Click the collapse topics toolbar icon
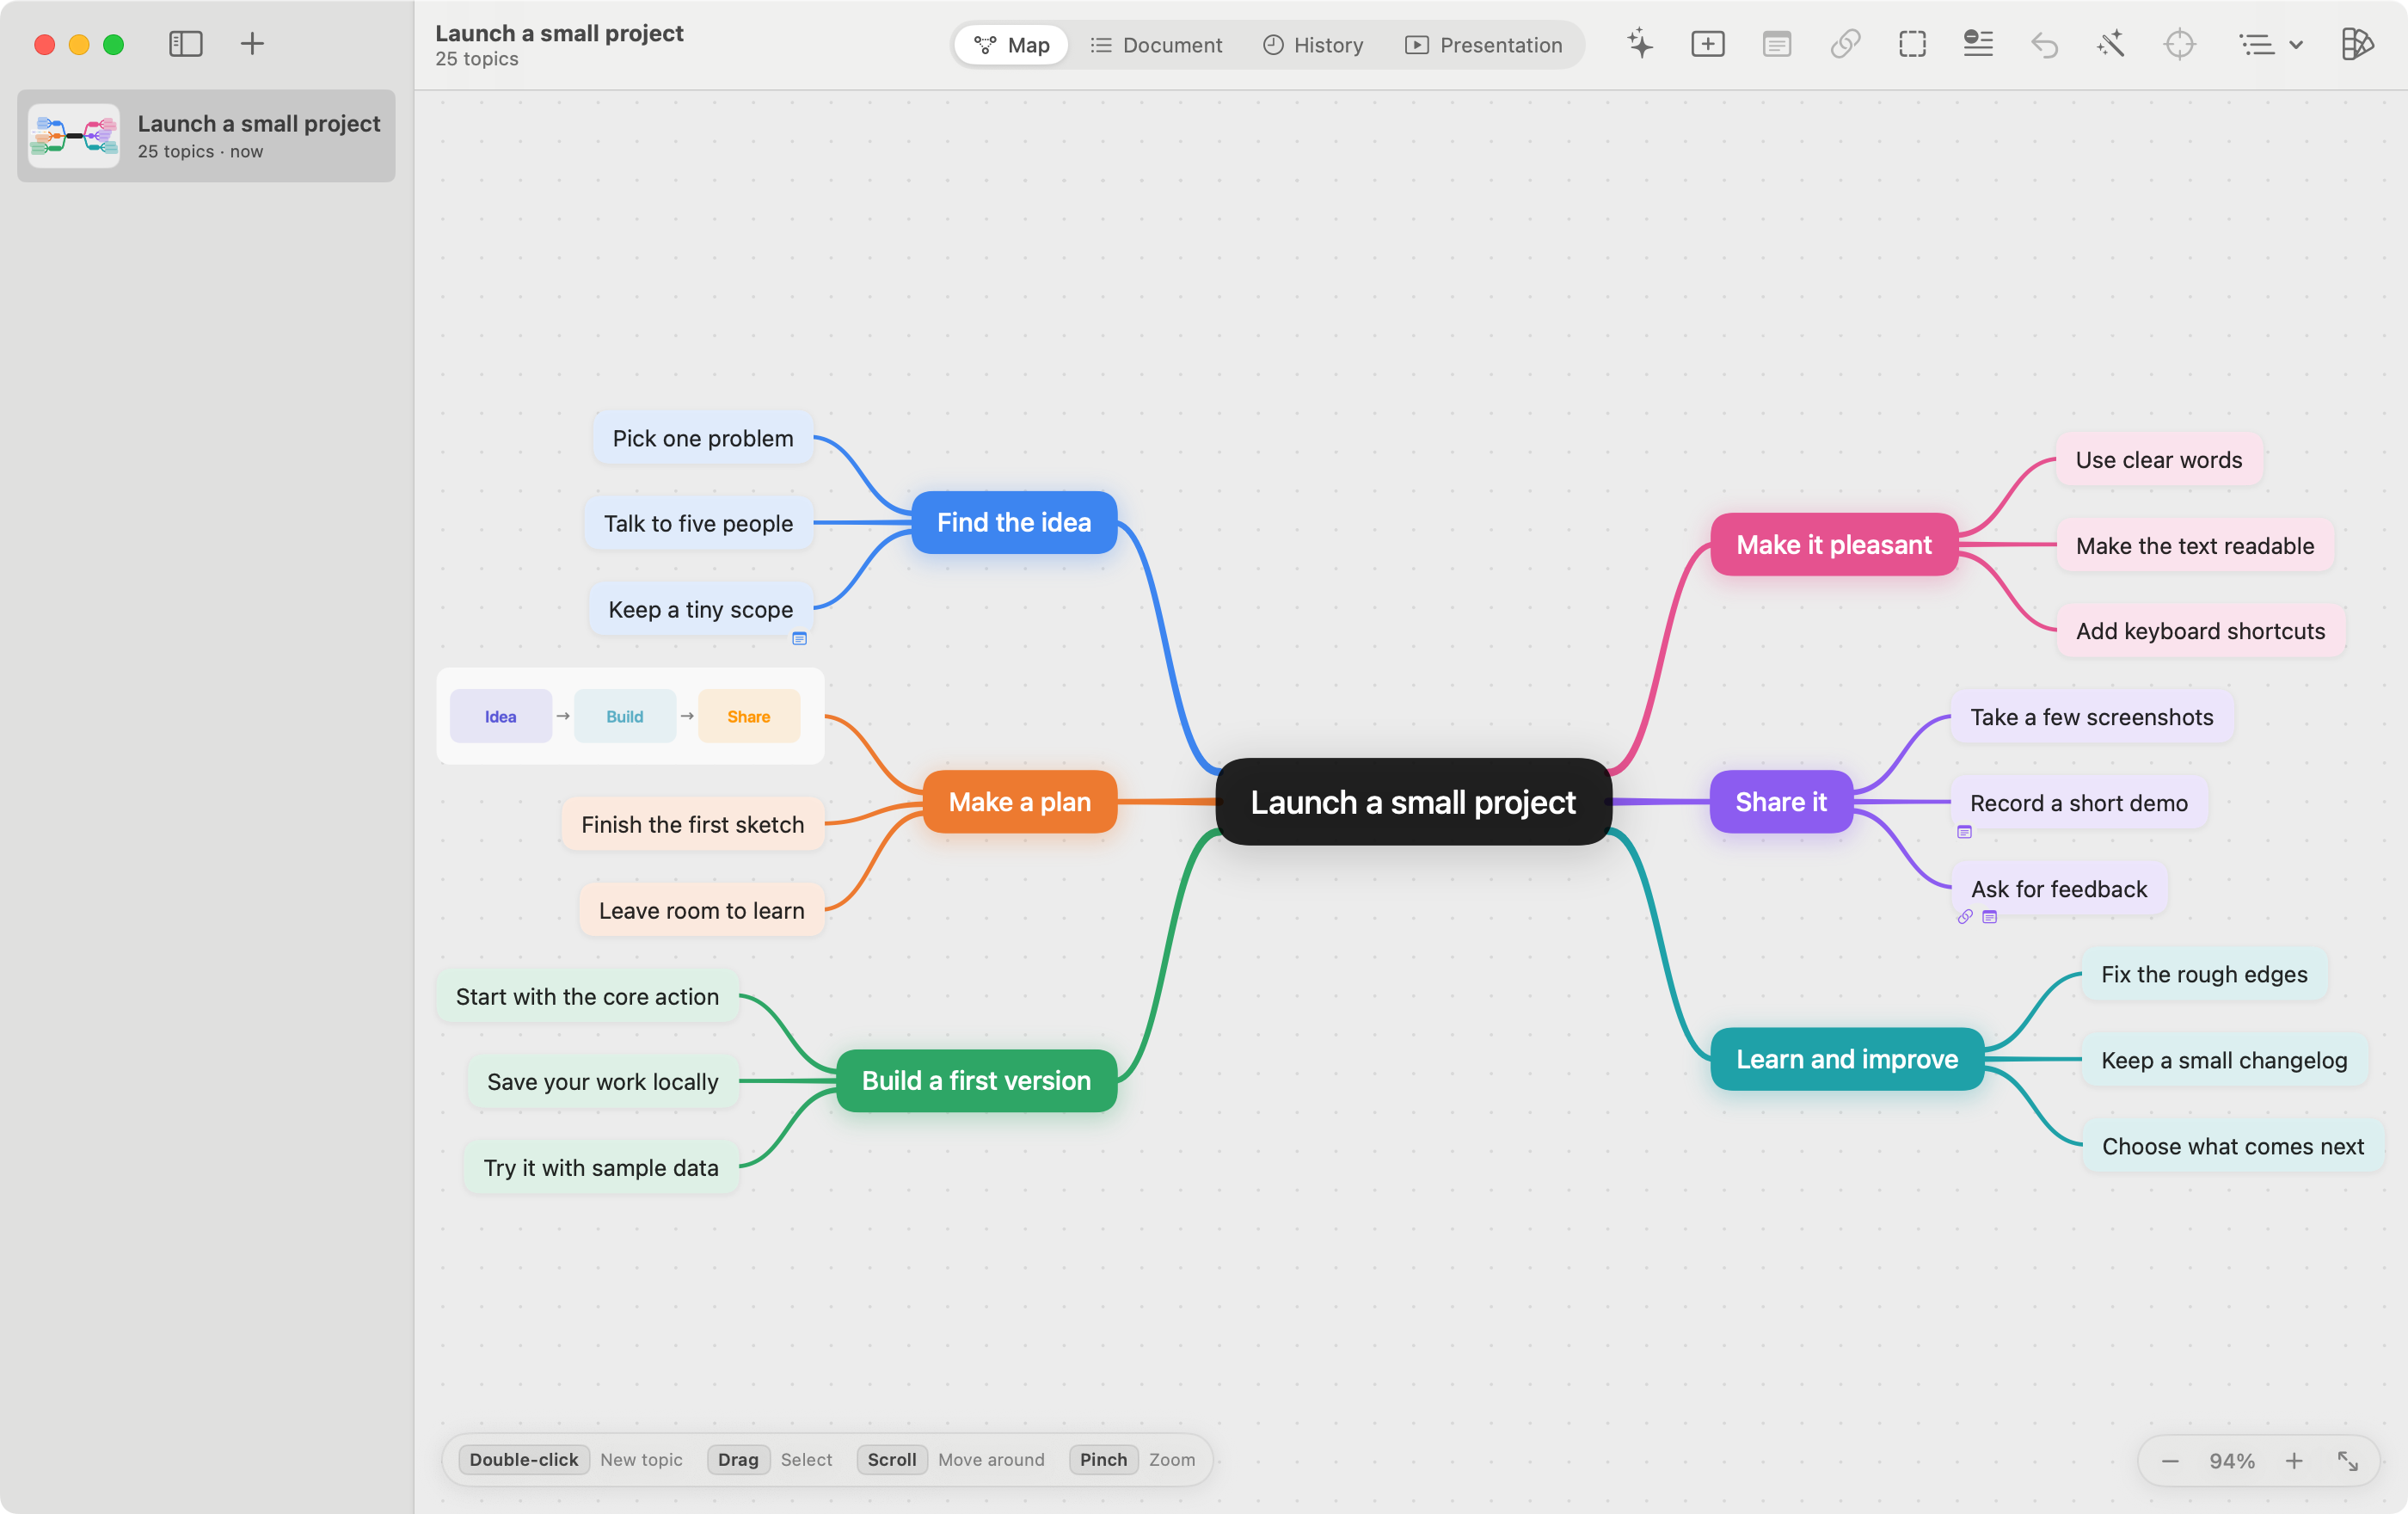 tap(1978, 44)
